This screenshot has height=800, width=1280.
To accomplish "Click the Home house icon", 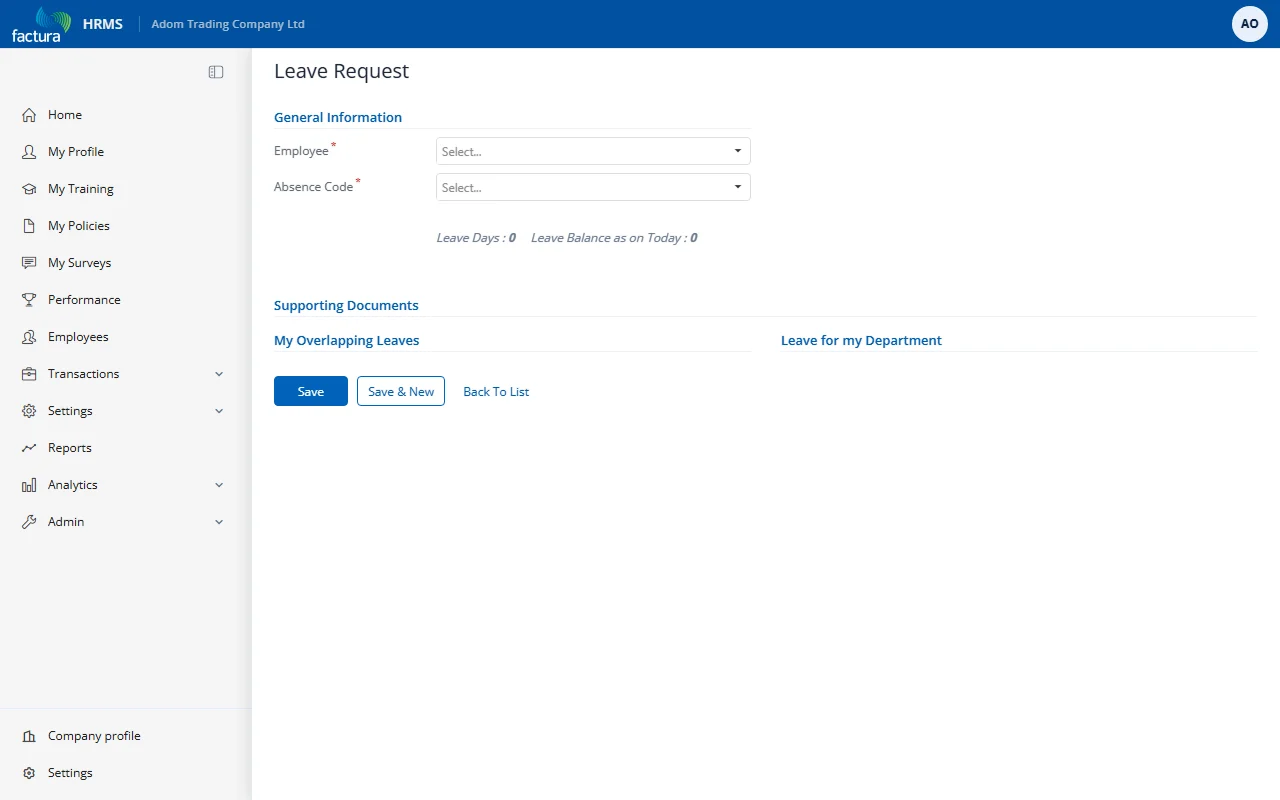I will (x=29, y=115).
